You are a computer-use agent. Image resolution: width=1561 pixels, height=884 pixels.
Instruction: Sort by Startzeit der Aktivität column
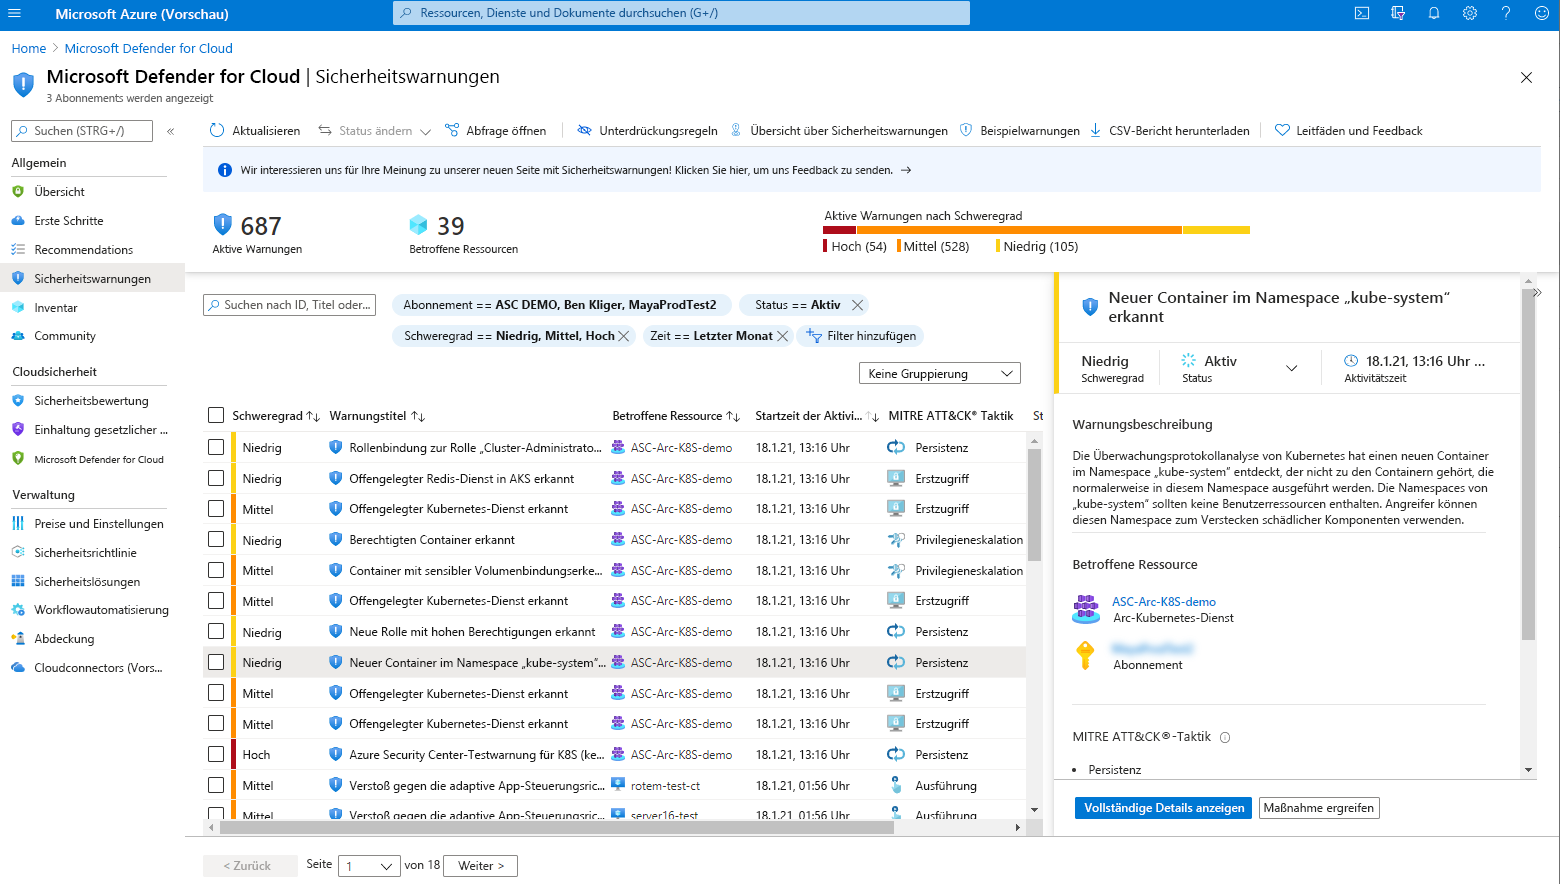point(873,416)
